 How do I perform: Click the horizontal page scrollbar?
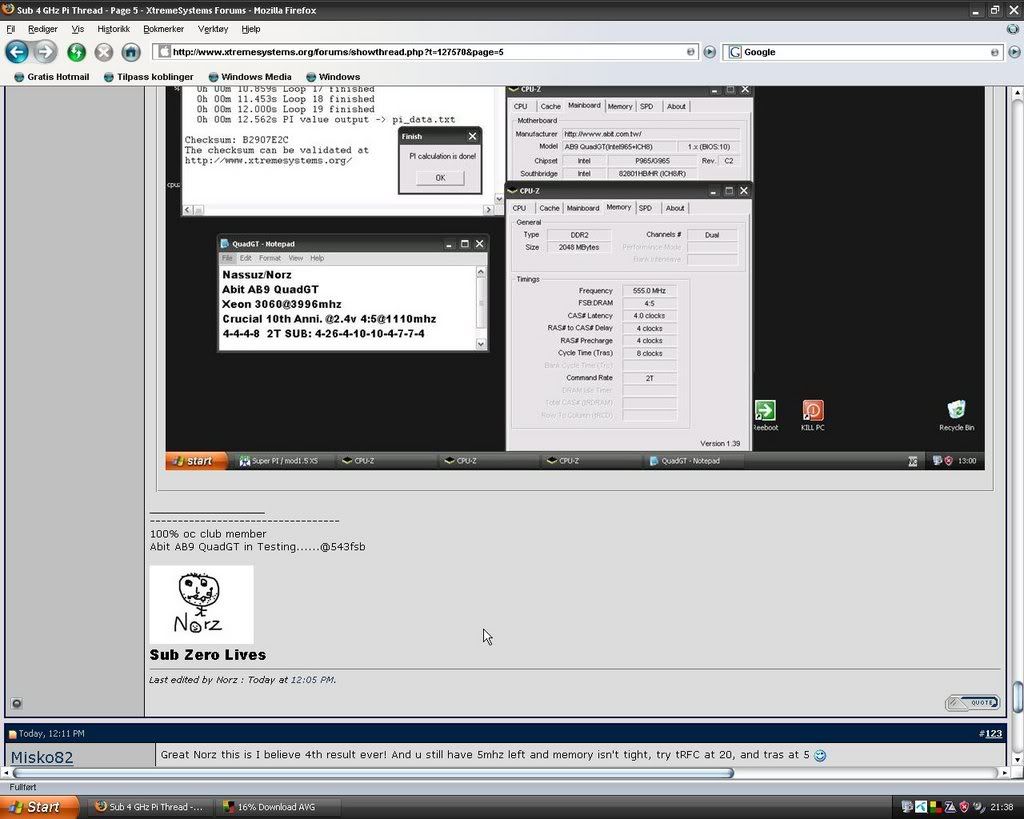[372, 773]
